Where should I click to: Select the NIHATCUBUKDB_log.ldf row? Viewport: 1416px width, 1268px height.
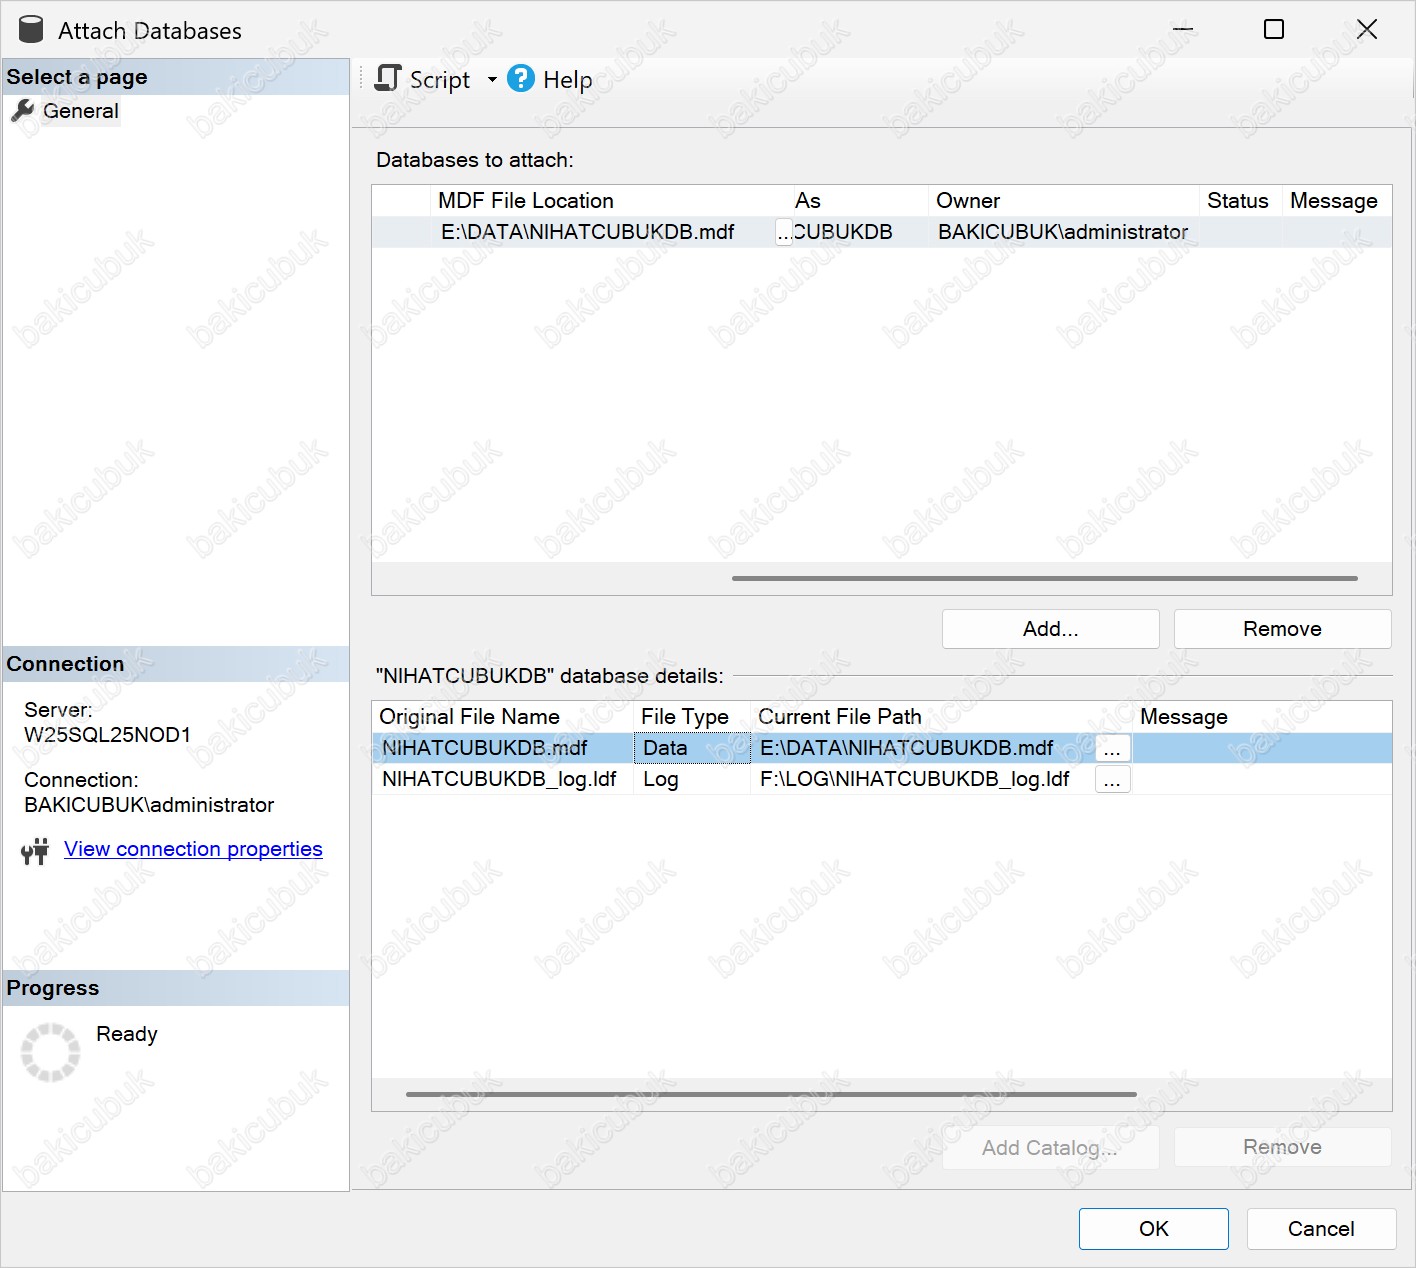[499, 779]
